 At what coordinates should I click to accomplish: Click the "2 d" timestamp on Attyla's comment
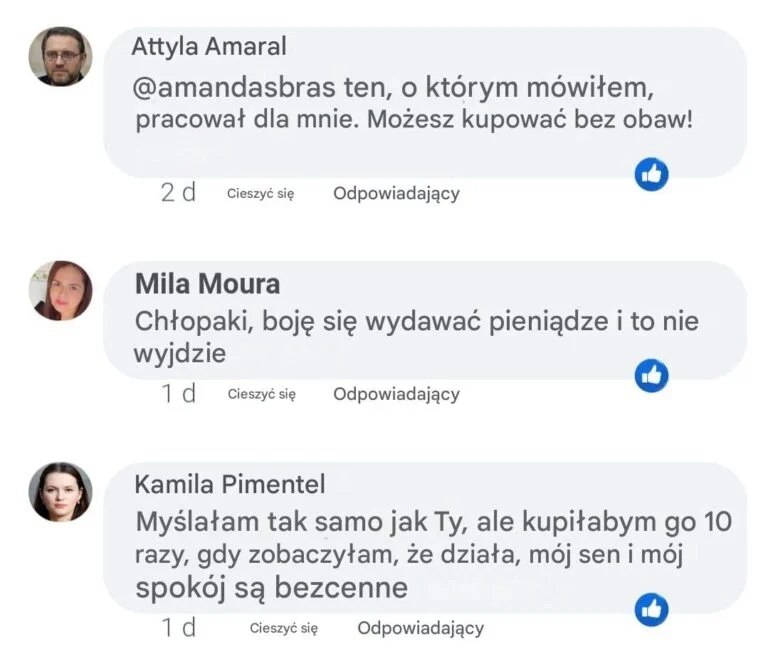pos(178,193)
